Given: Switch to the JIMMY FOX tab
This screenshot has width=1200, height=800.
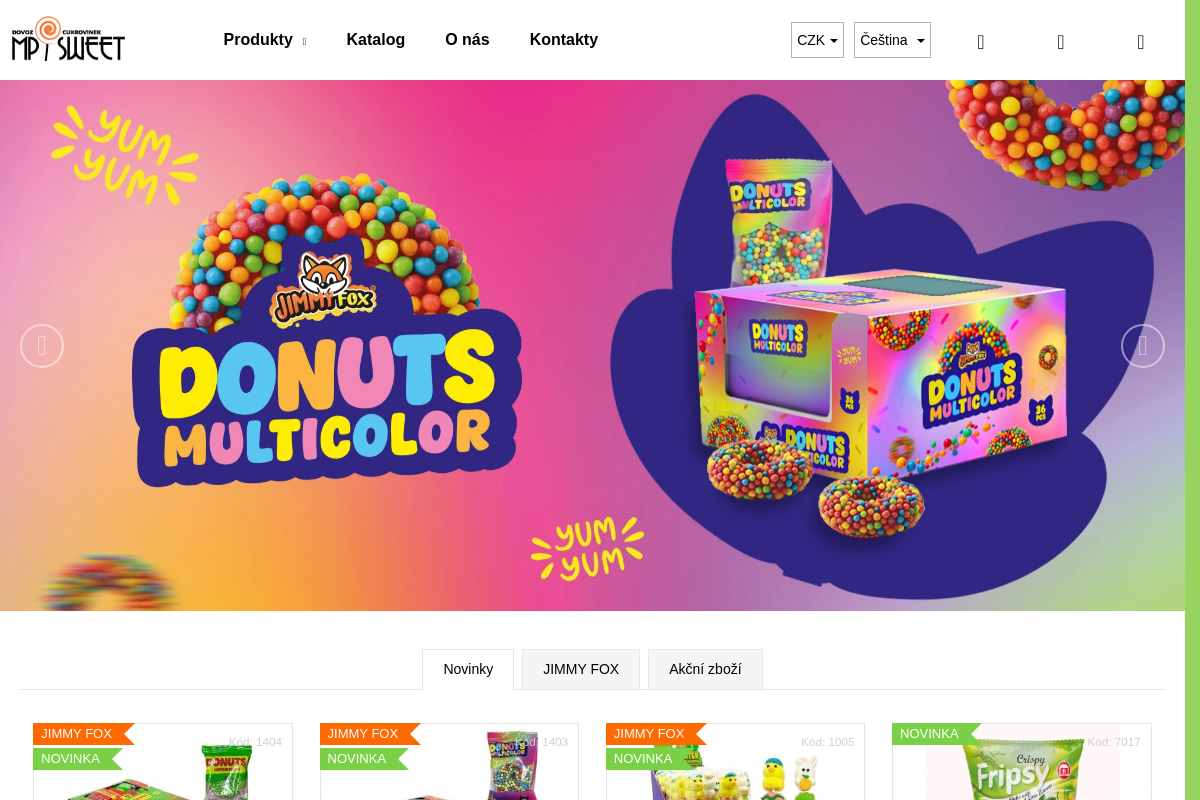Looking at the screenshot, I should pos(581,669).
